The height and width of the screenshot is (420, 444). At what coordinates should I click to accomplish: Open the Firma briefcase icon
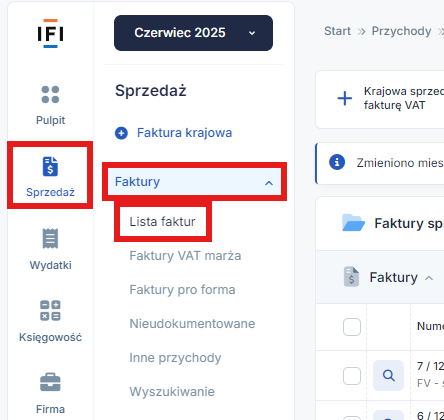[50, 382]
